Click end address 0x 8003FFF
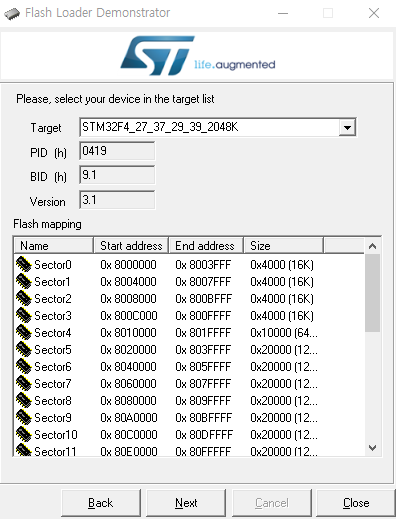The image size is (396, 519). [203, 265]
